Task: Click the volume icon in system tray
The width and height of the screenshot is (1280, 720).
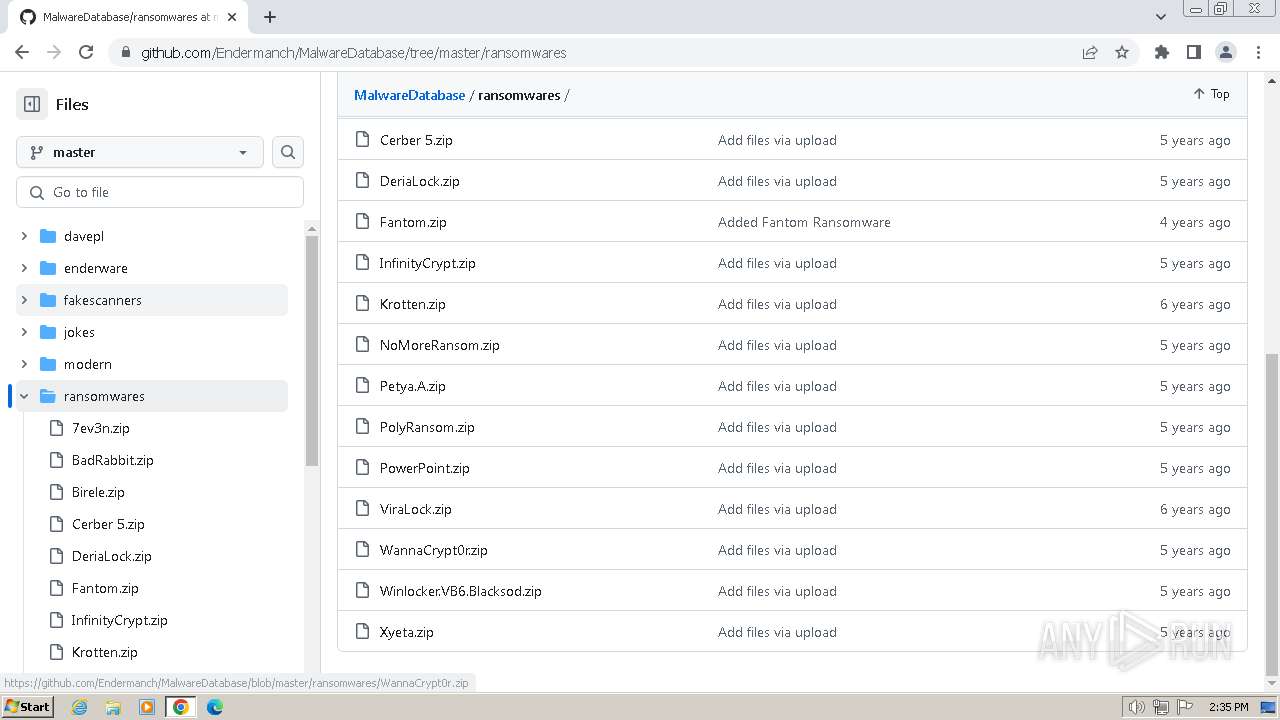Action: (1137, 707)
